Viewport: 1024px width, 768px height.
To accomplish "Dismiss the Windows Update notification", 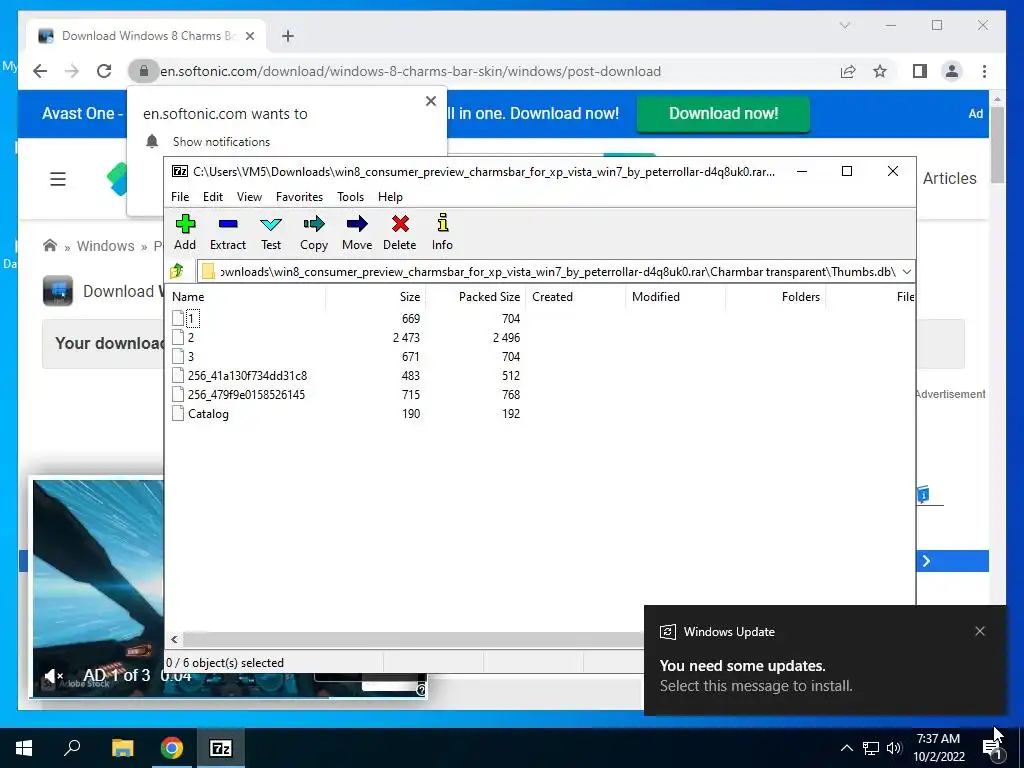I will pos(980,631).
